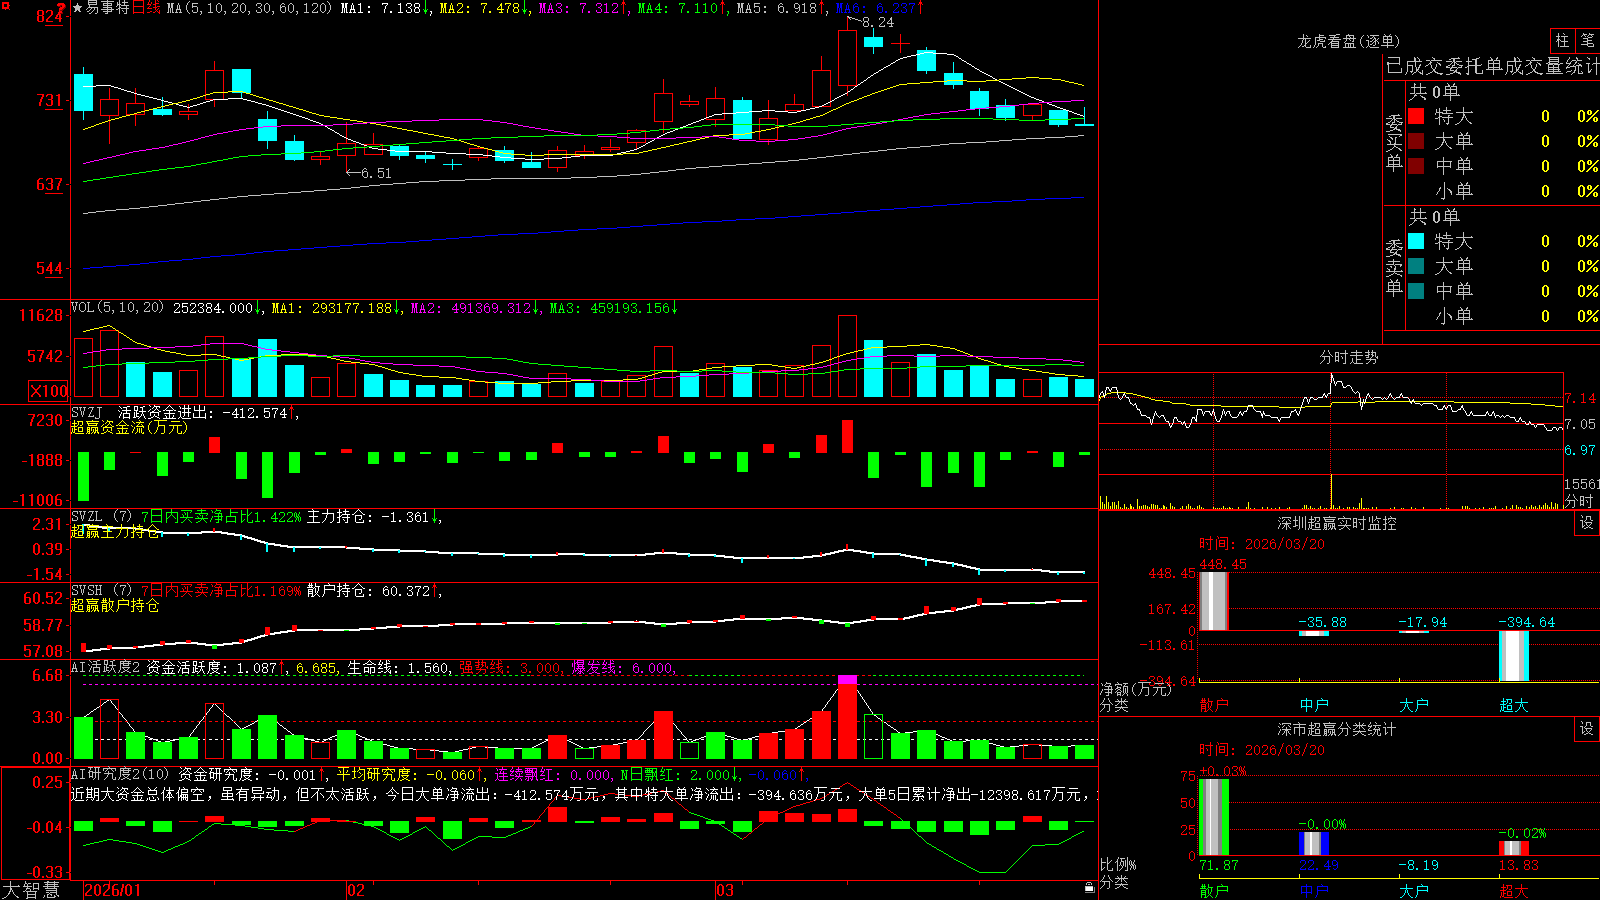Click the 大户 label in 深圳超赢实时监控

pyautogui.click(x=1414, y=705)
